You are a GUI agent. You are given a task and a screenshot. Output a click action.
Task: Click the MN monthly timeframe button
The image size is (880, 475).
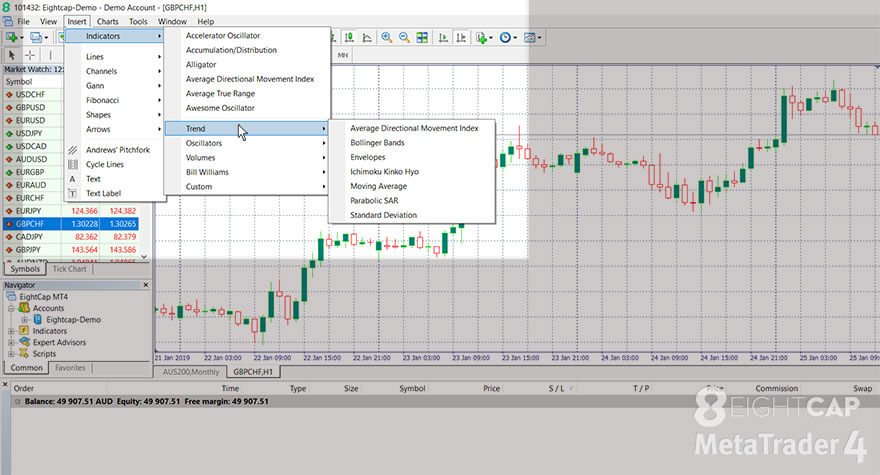pyautogui.click(x=343, y=55)
